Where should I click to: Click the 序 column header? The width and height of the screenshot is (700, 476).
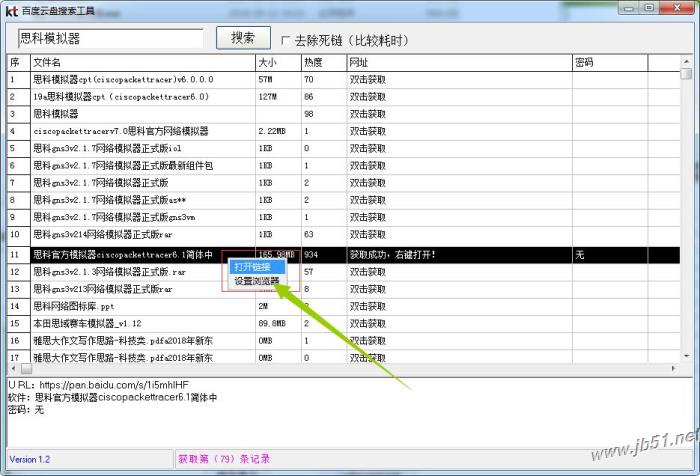[19, 63]
